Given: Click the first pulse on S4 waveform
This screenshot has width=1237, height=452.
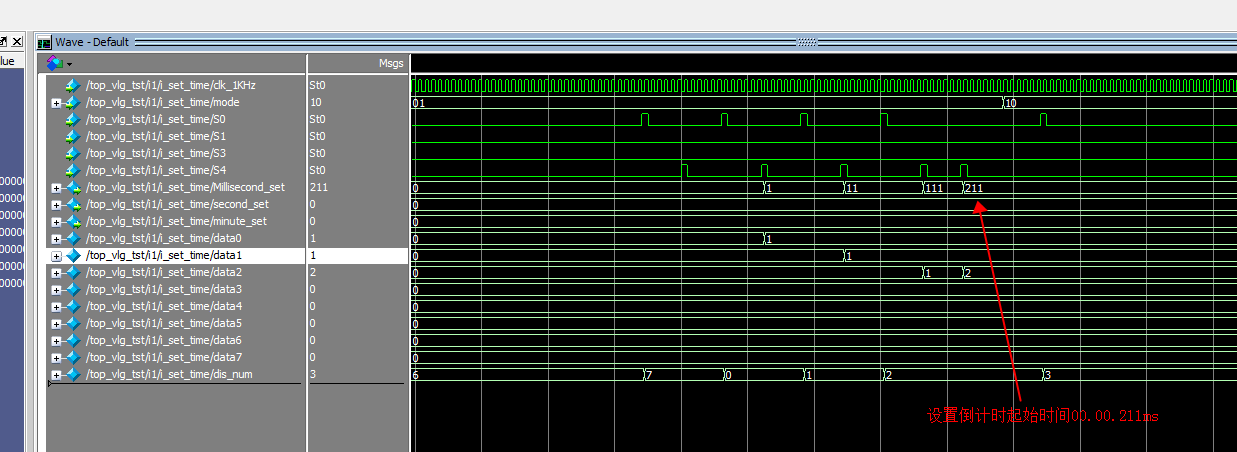Looking at the screenshot, I should (x=685, y=170).
